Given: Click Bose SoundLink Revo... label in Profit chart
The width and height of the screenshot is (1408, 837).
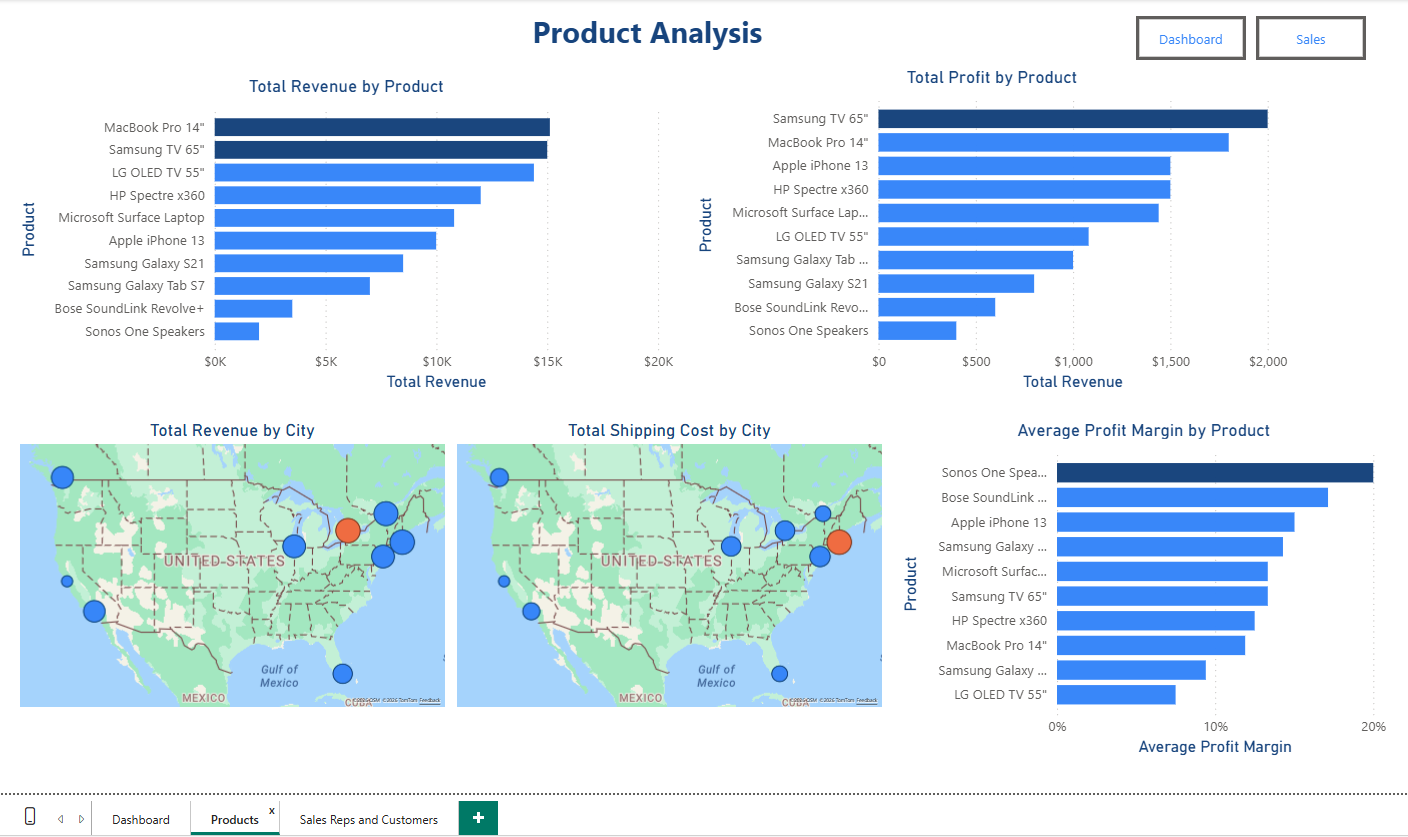Looking at the screenshot, I should 801,308.
